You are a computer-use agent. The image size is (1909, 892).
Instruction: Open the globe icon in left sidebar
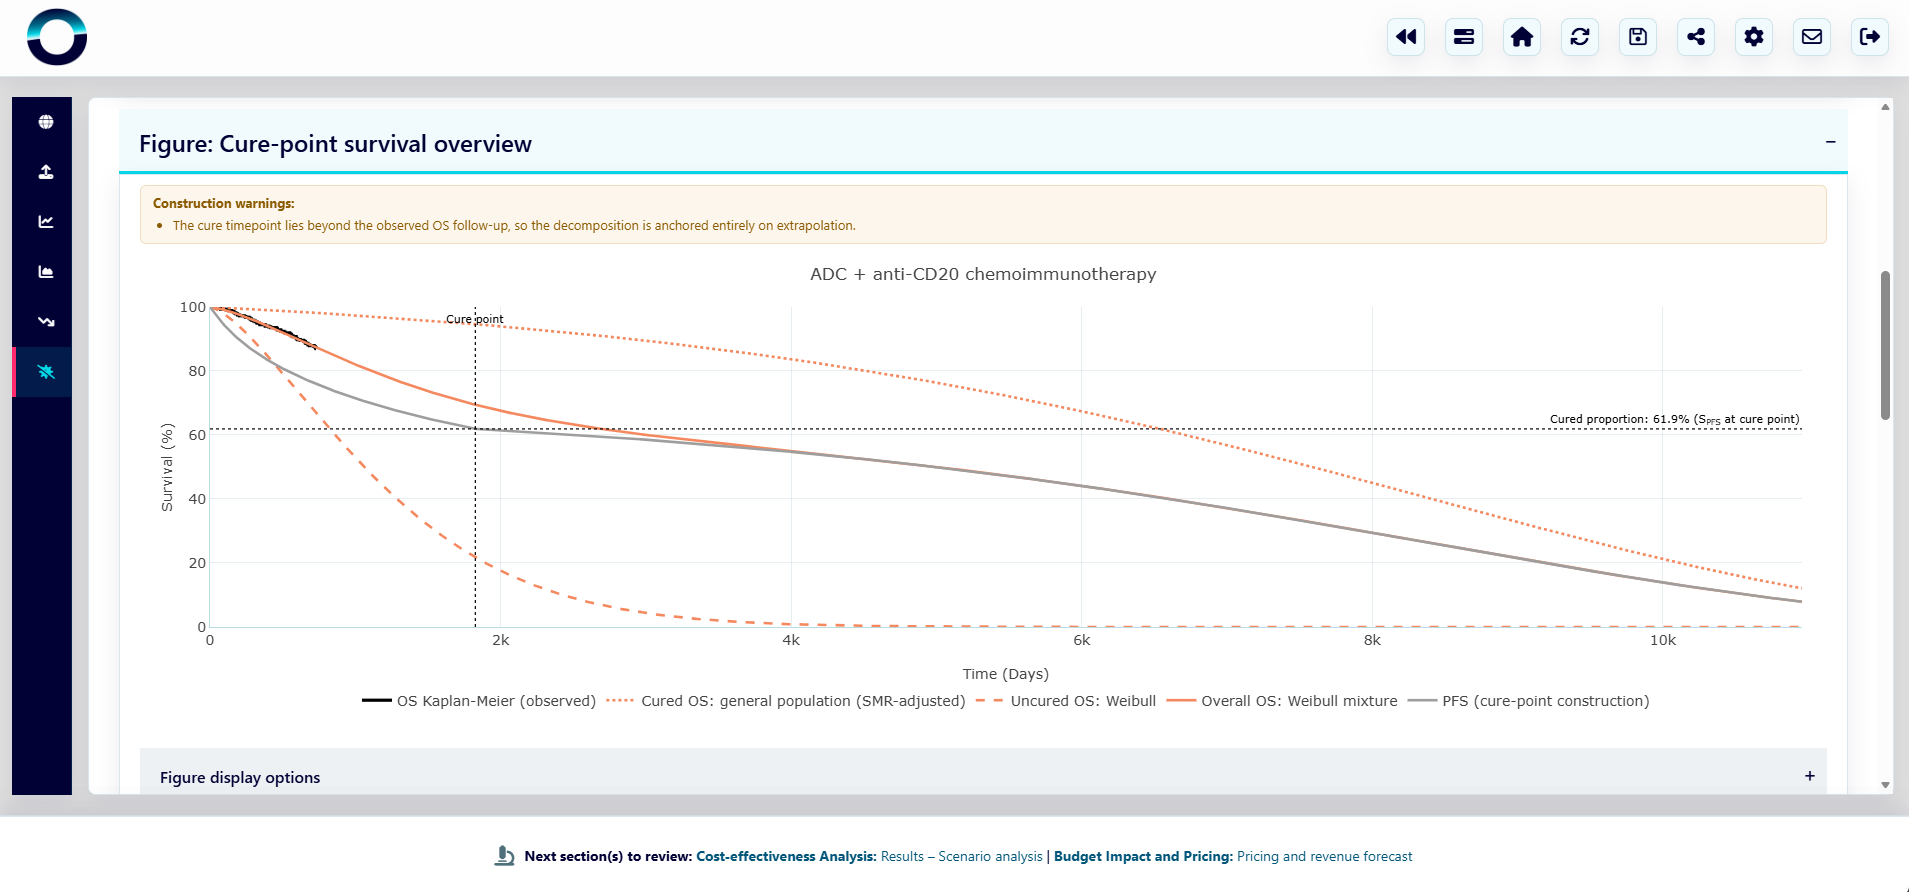pyautogui.click(x=46, y=122)
